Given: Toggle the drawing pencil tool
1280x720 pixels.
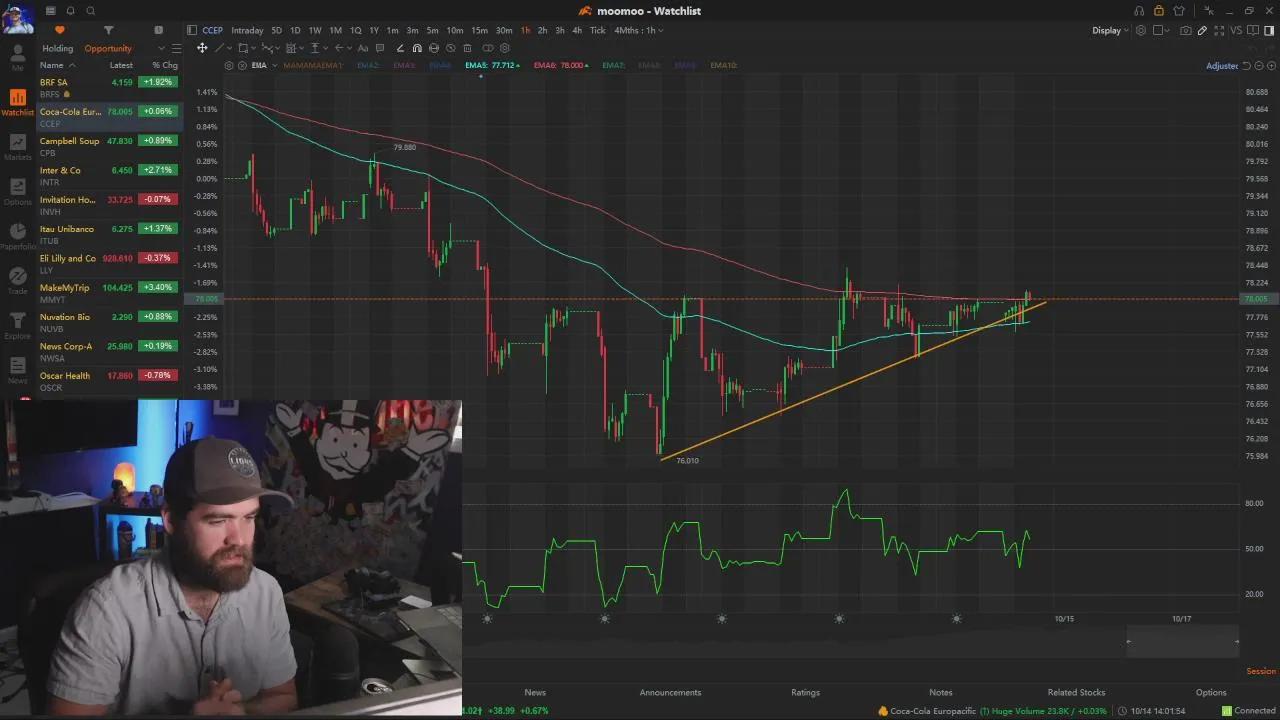Looking at the screenshot, I should point(1202,30).
